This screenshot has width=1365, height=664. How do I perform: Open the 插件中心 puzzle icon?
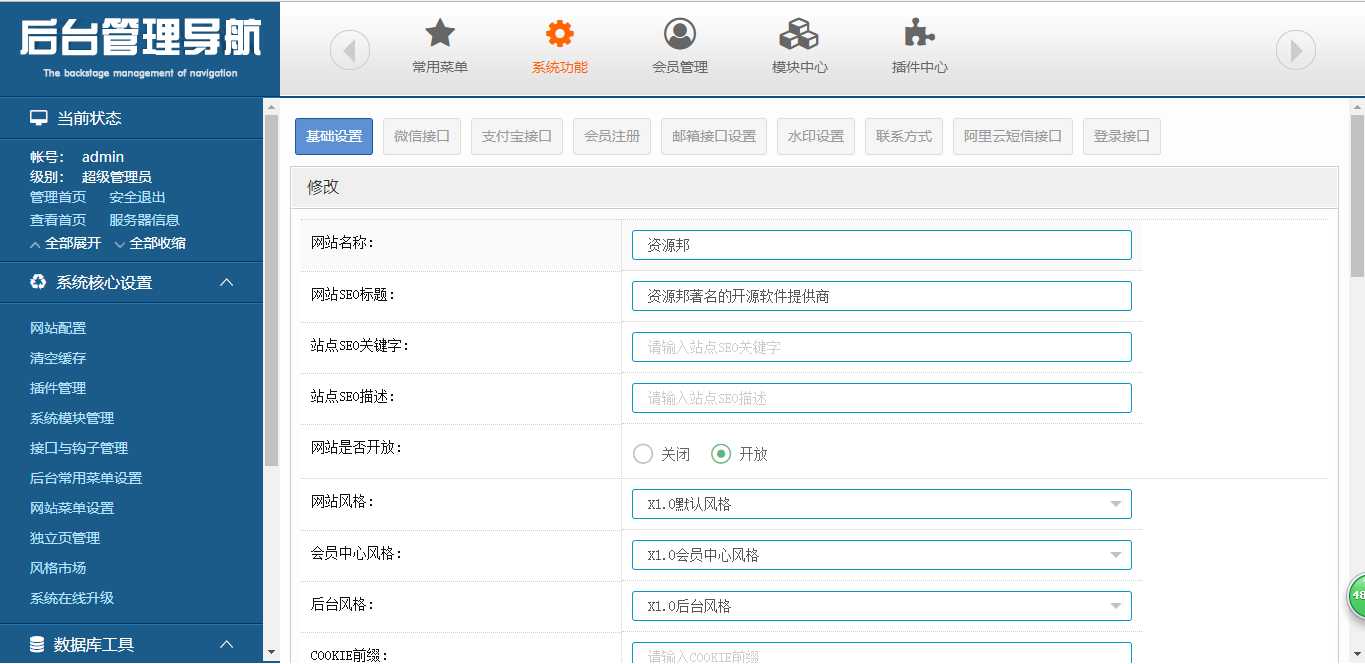click(919, 33)
